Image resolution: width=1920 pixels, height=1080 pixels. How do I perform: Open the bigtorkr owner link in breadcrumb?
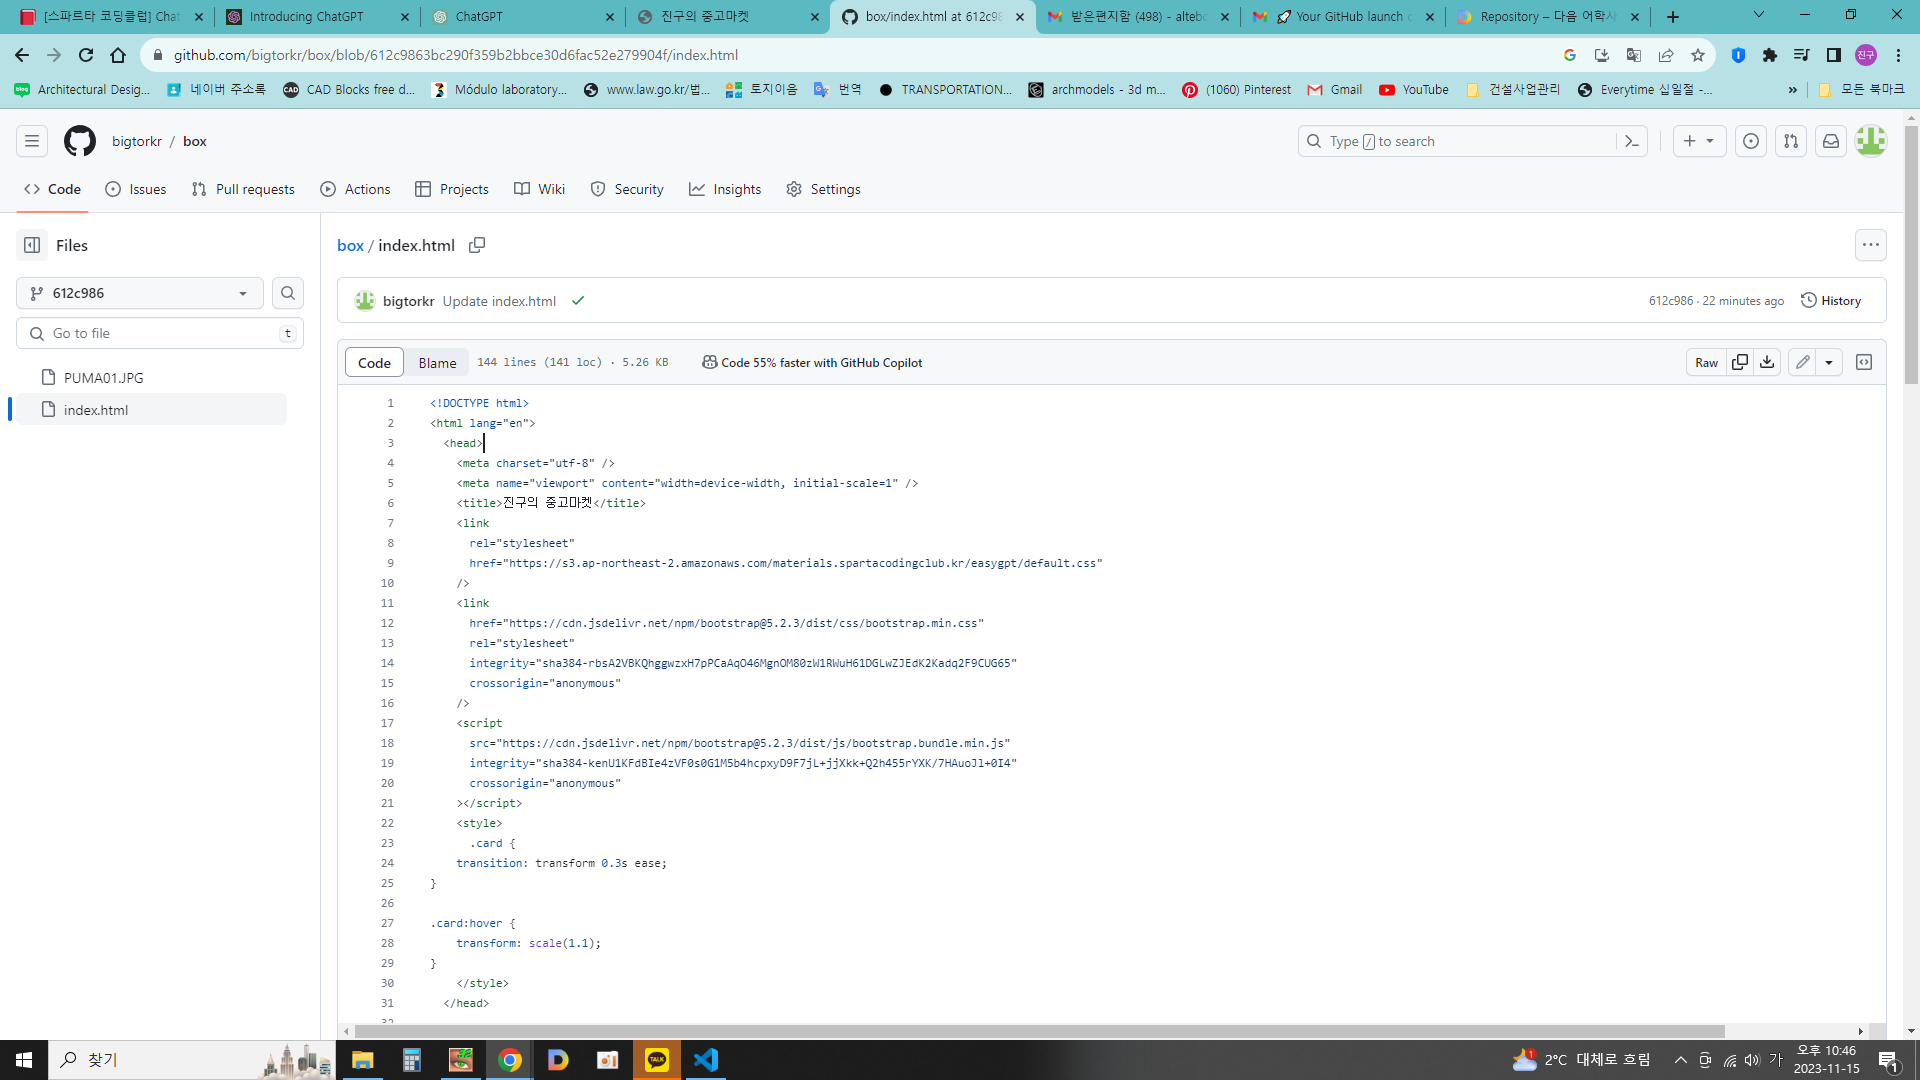137,141
